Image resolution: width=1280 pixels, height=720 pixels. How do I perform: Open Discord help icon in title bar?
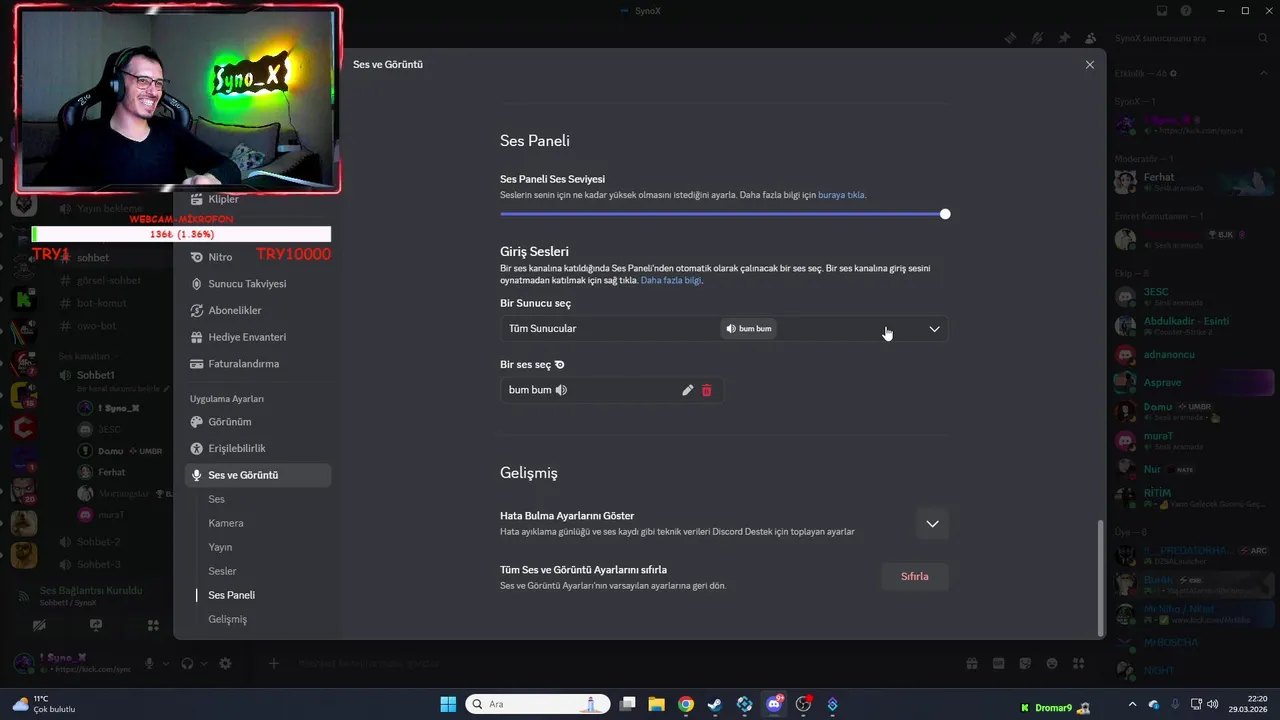point(1186,11)
